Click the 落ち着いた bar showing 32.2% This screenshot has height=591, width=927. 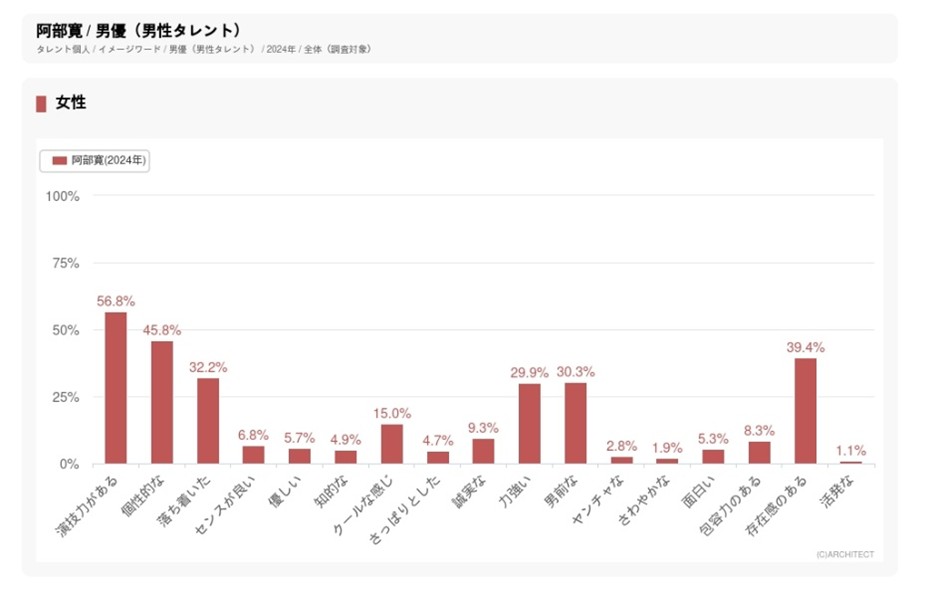[x=208, y=421]
